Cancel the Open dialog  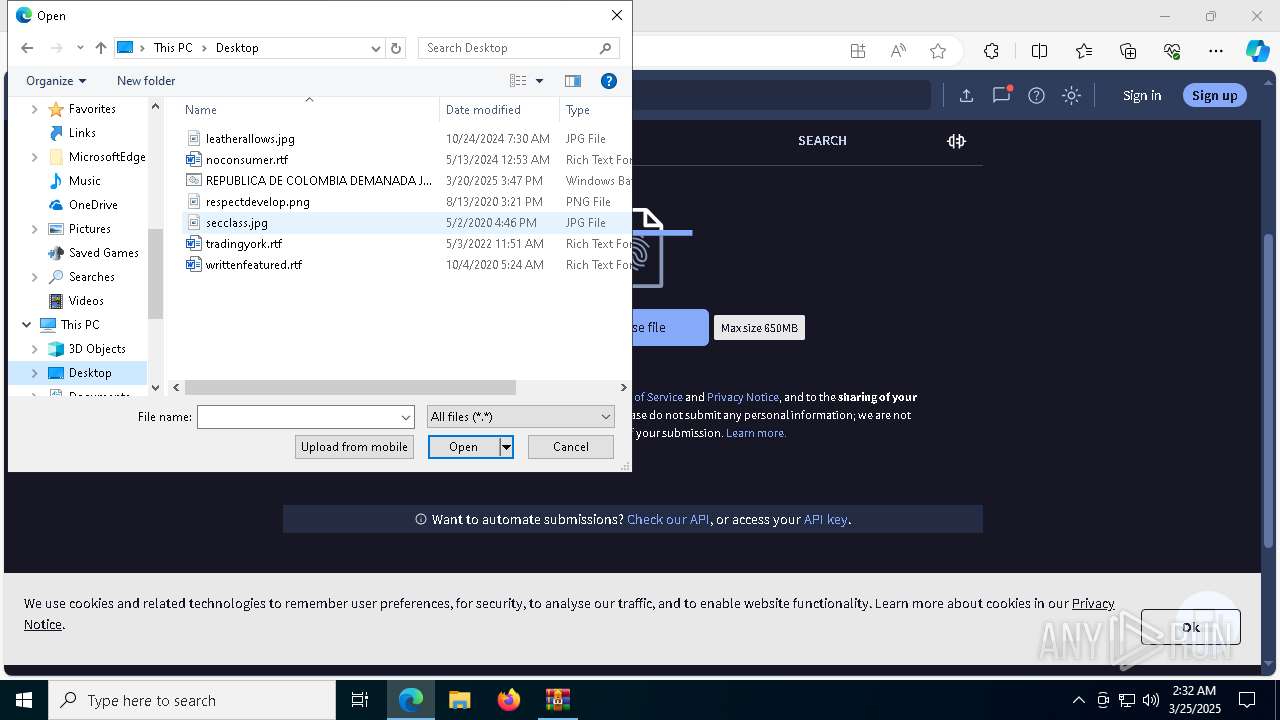click(x=571, y=447)
